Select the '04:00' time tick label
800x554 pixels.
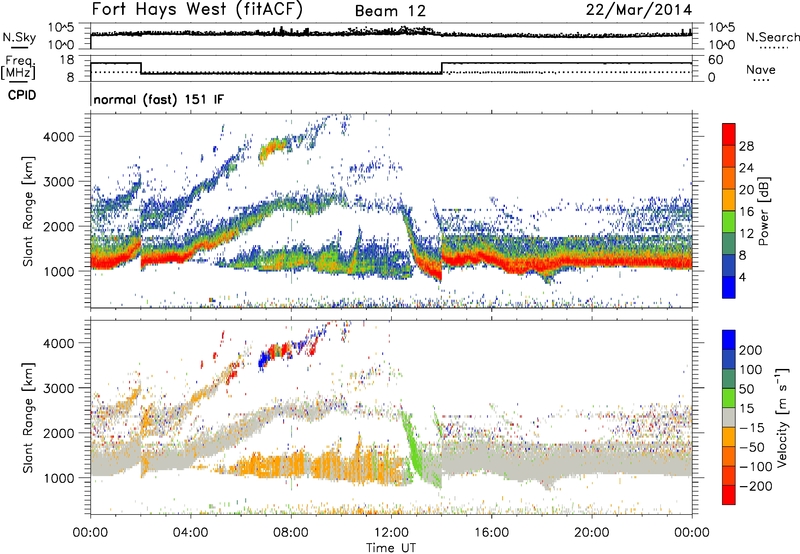coord(190,533)
